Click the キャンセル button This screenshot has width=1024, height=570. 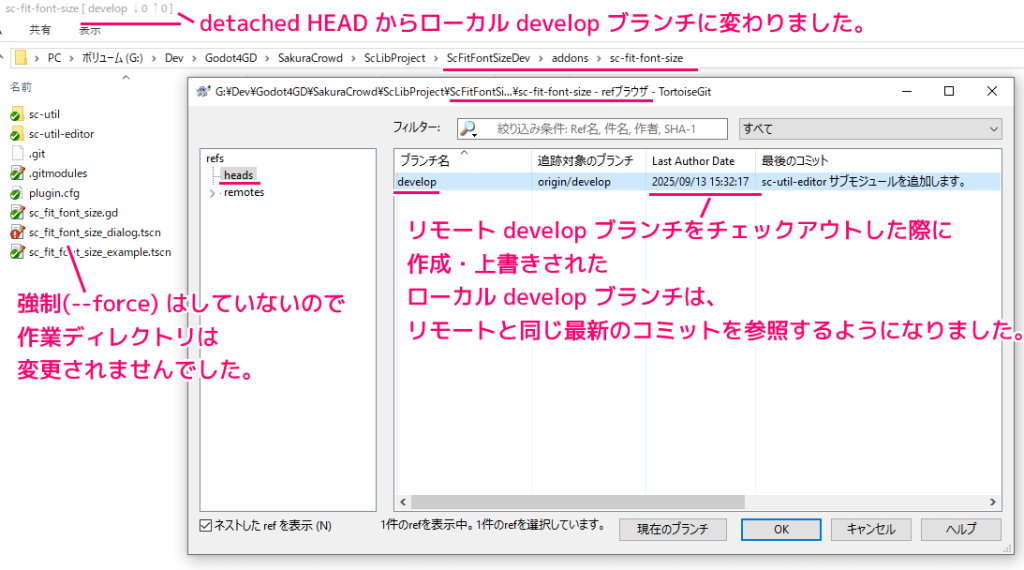pyautogui.click(x=870, y=529)
